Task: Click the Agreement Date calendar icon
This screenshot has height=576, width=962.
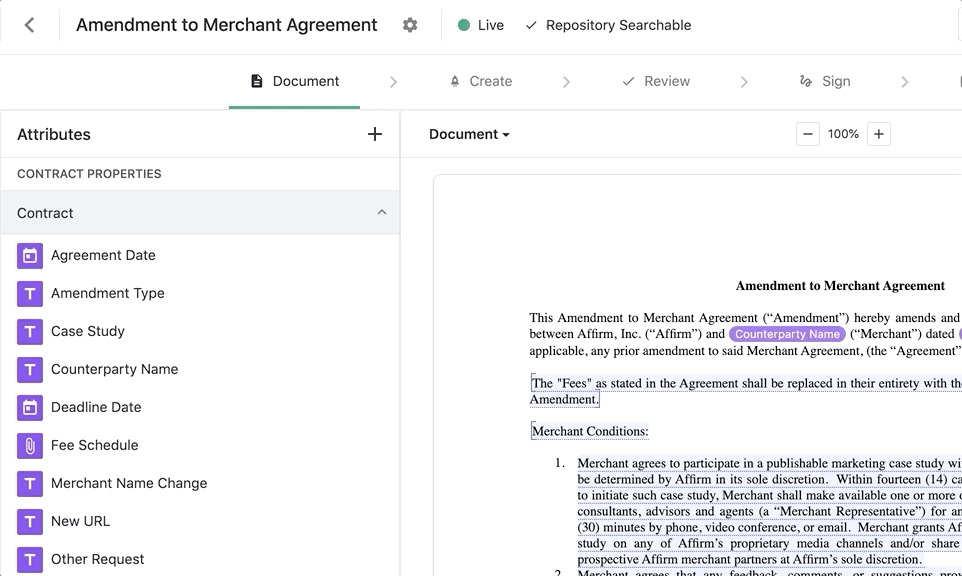Action: coord(29,256)
